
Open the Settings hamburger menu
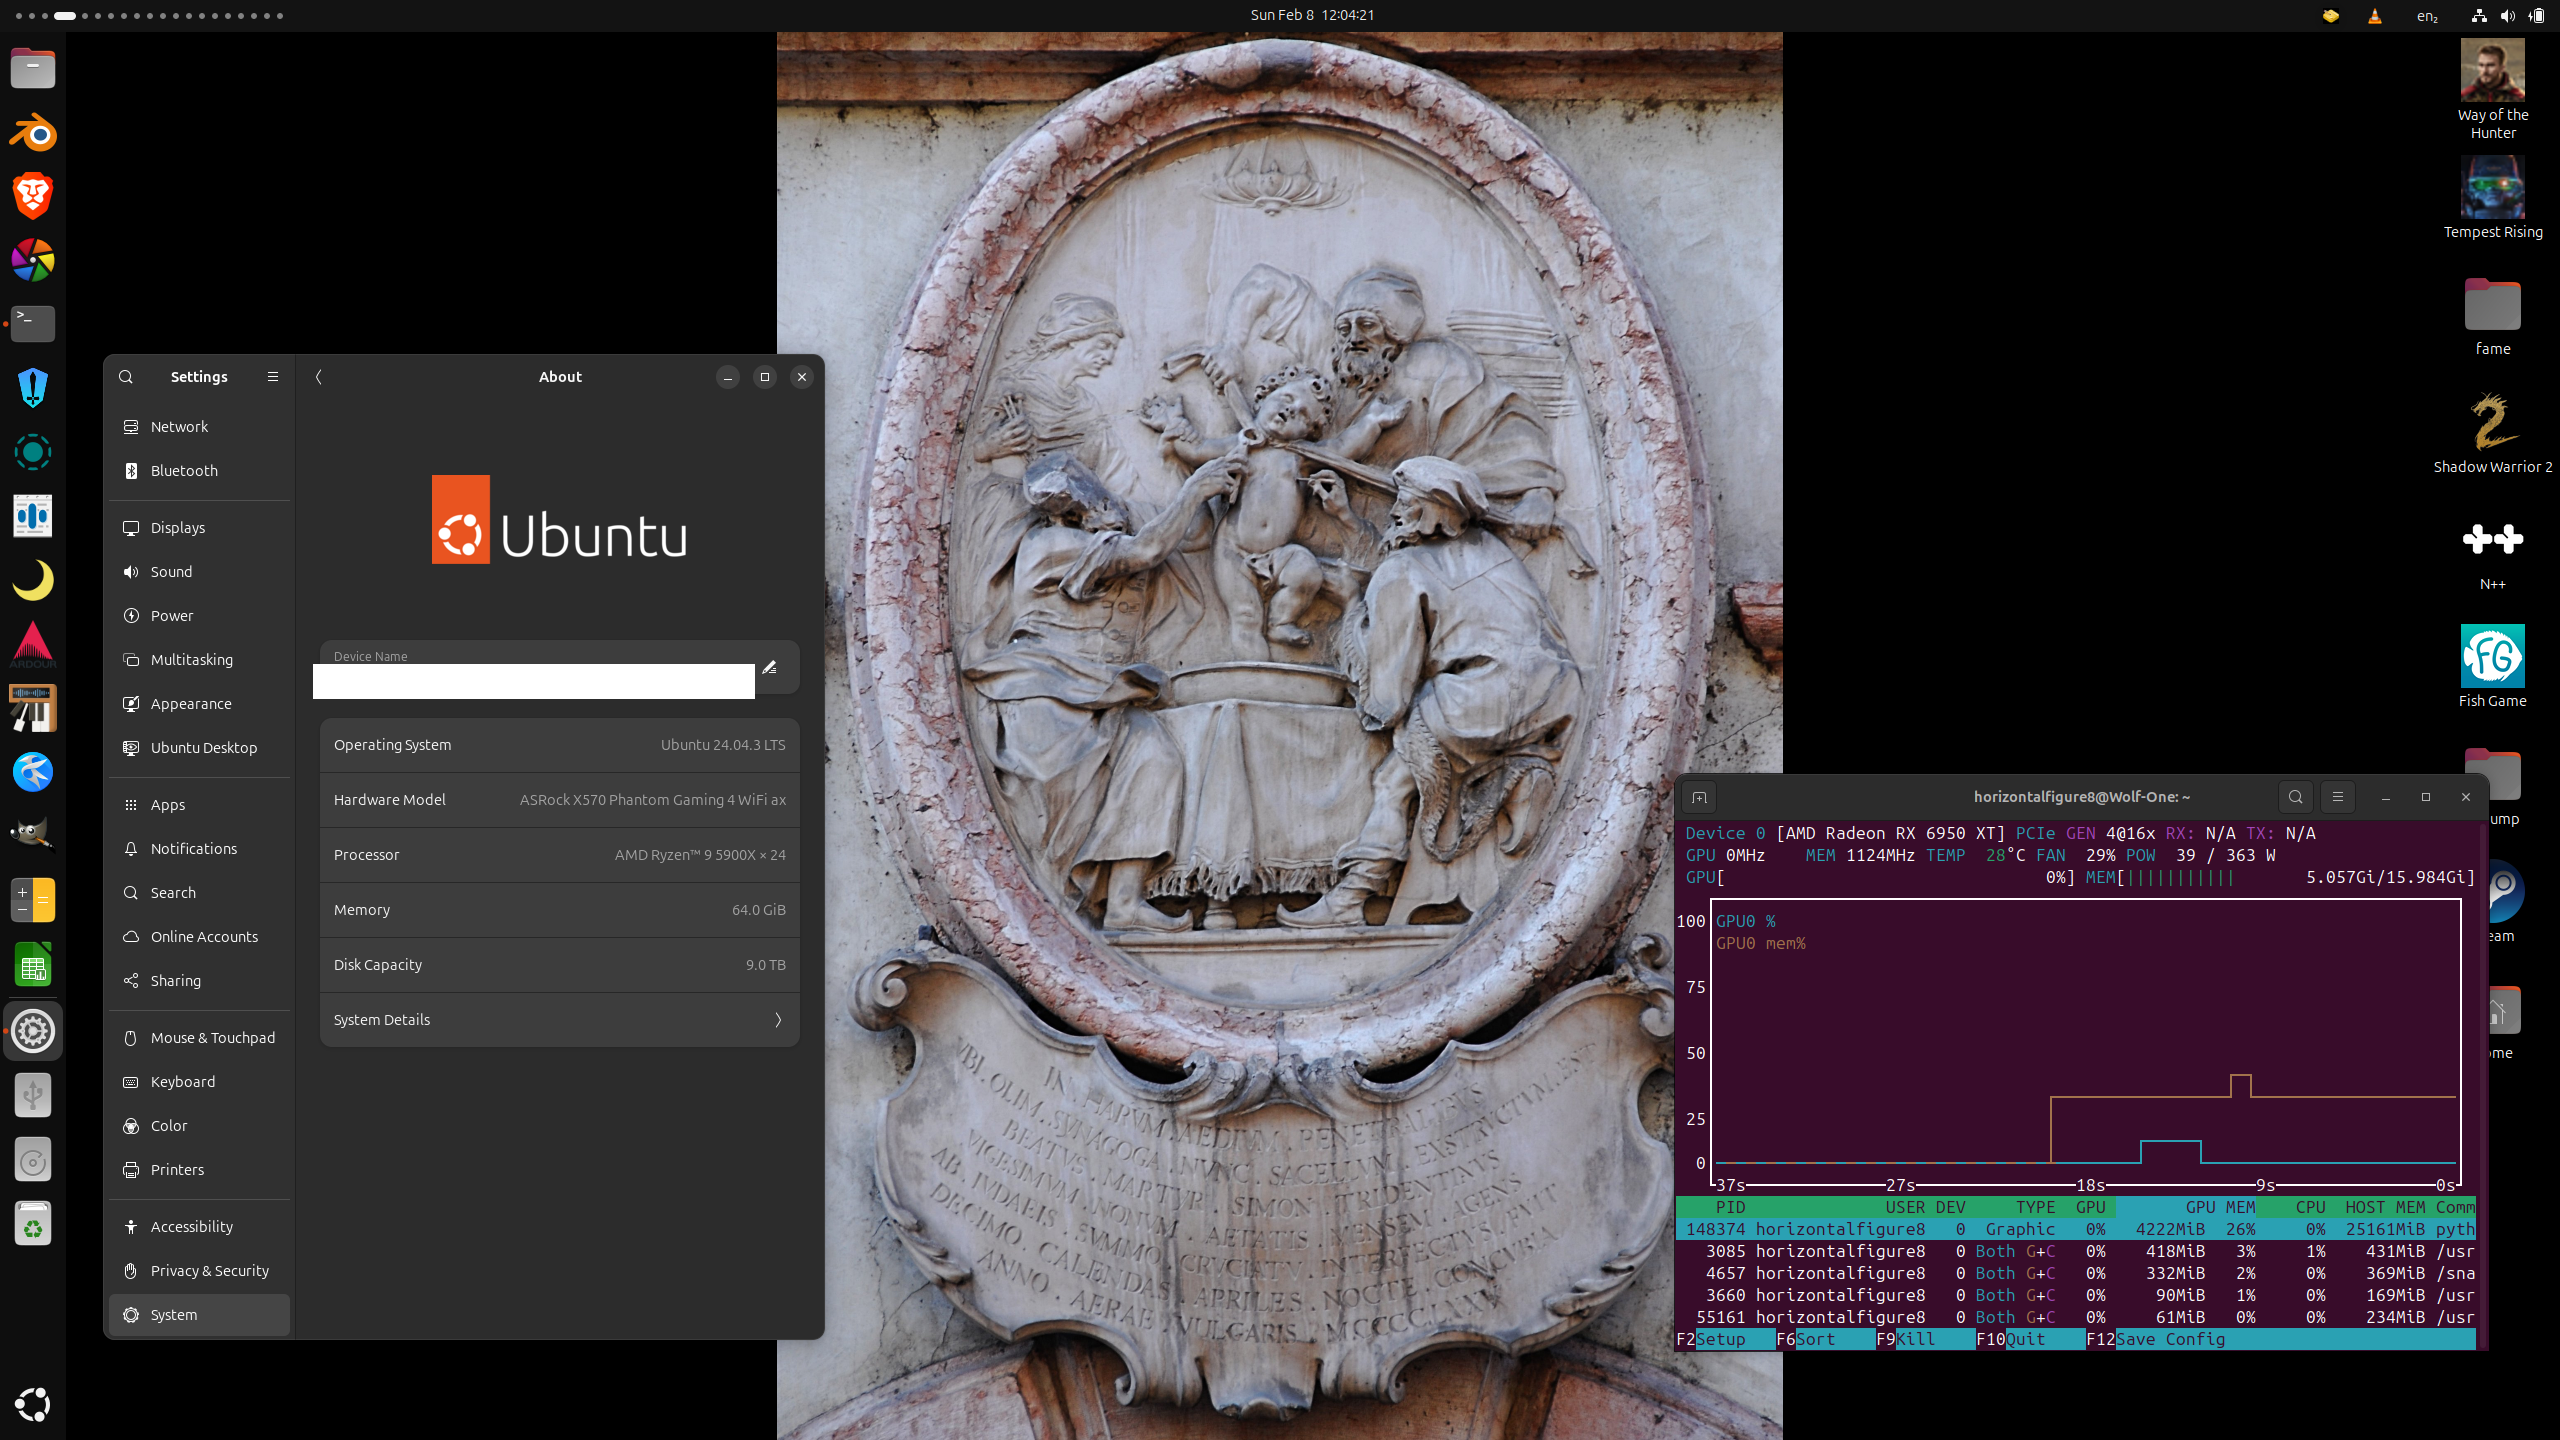pyautogui.click(x=272, y=377)
